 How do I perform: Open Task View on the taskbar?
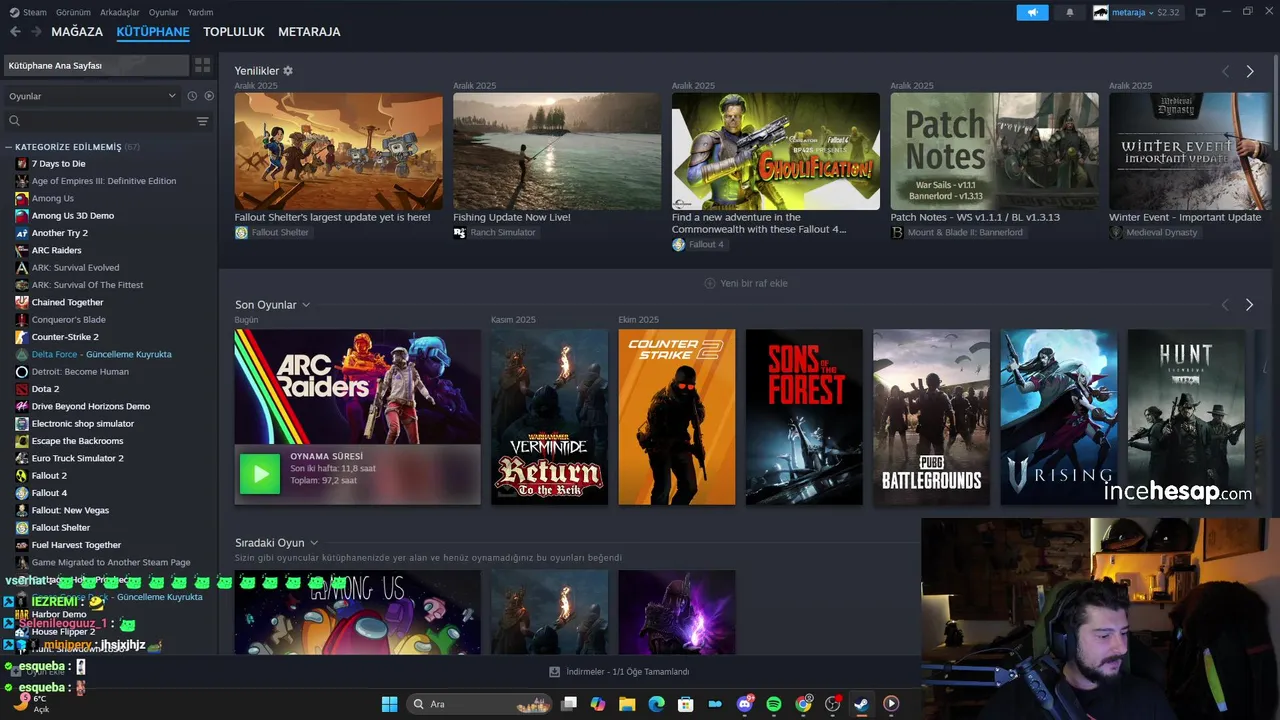coord(569,704)
